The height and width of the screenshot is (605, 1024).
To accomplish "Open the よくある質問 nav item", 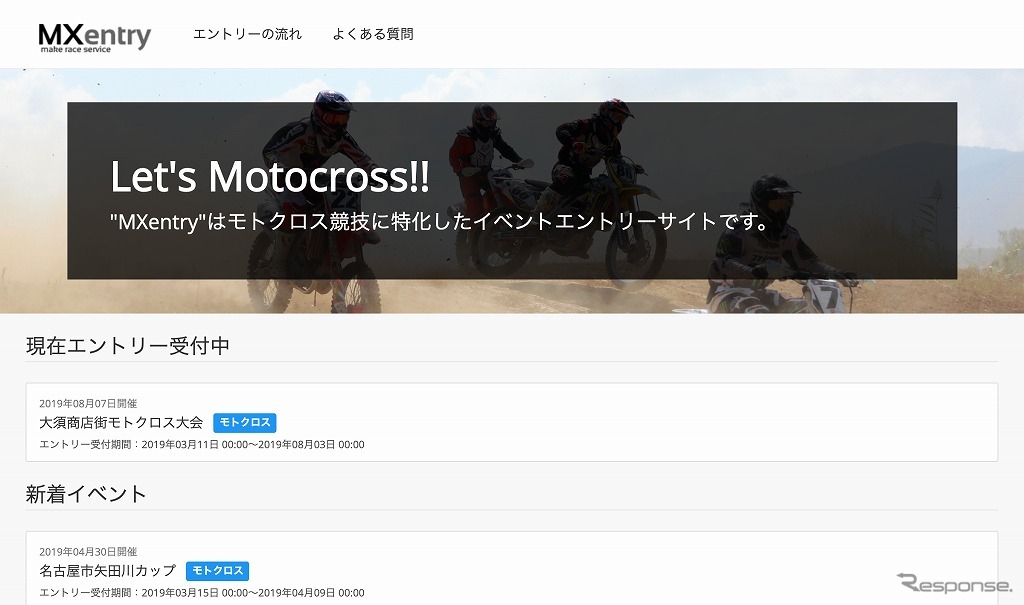I will click(373, 34).
